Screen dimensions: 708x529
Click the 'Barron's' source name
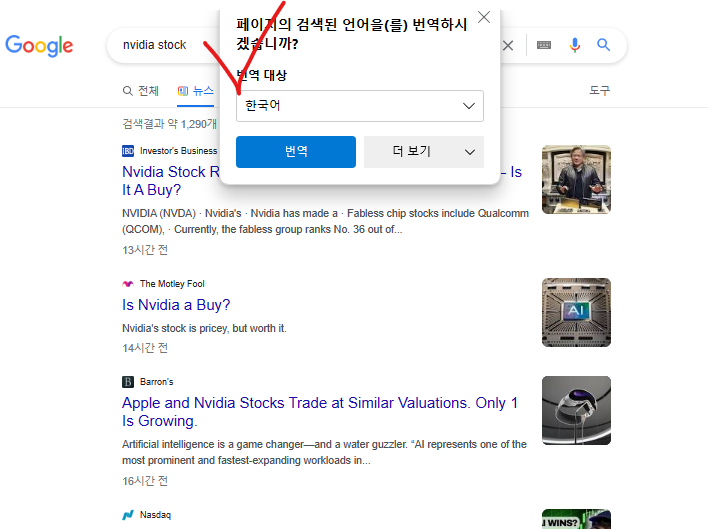coord(156,382)
